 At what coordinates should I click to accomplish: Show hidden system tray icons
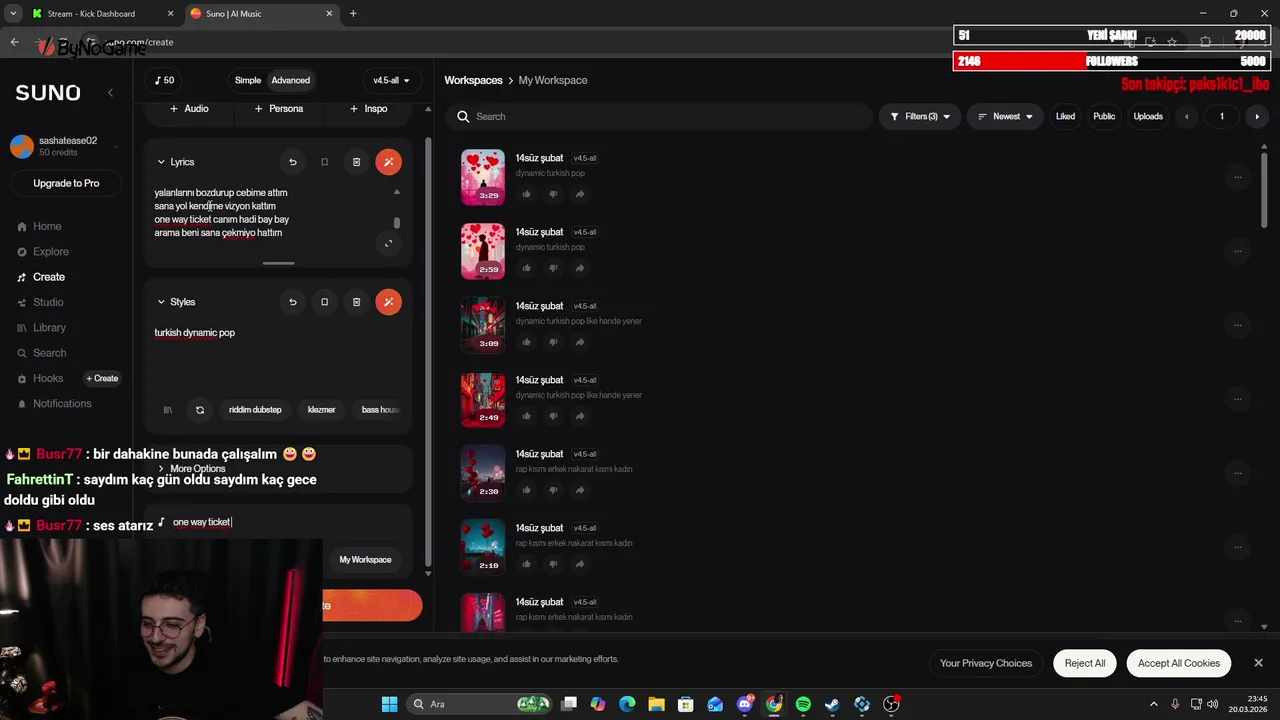1153,704
